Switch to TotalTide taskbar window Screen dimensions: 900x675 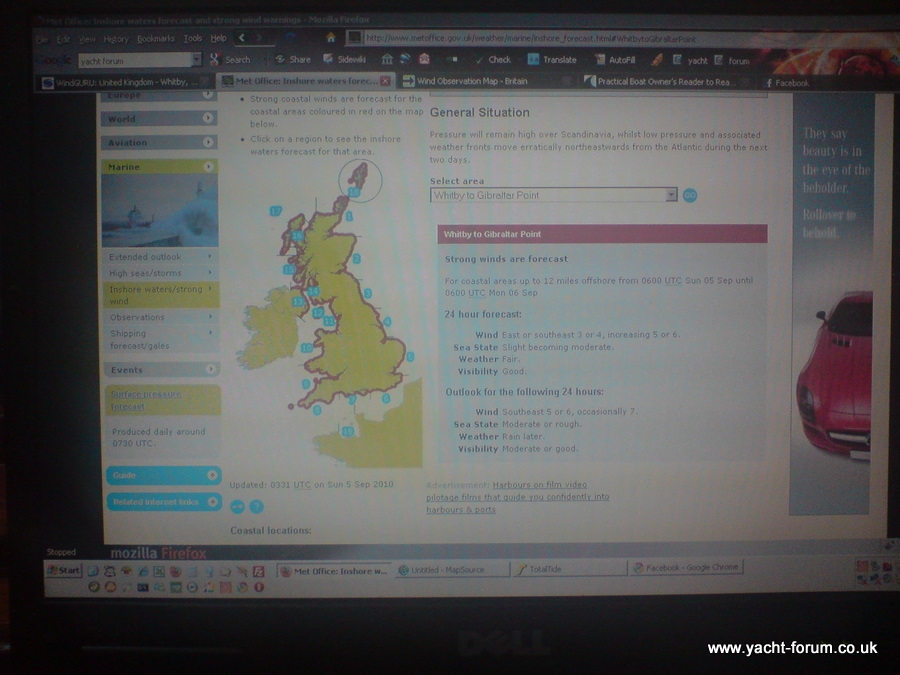pos(569,569)
